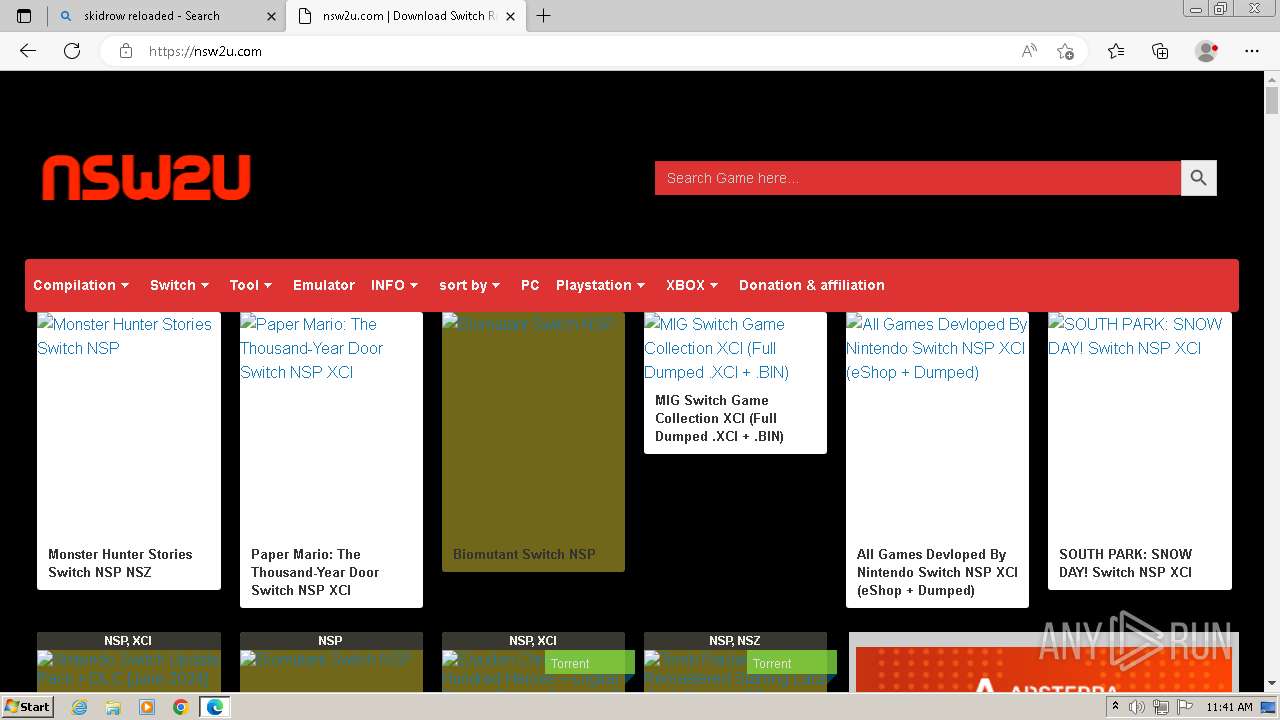
Task: Open Edge Settings and more menu
Action: pyautogui.click(x=1252, y=51)
